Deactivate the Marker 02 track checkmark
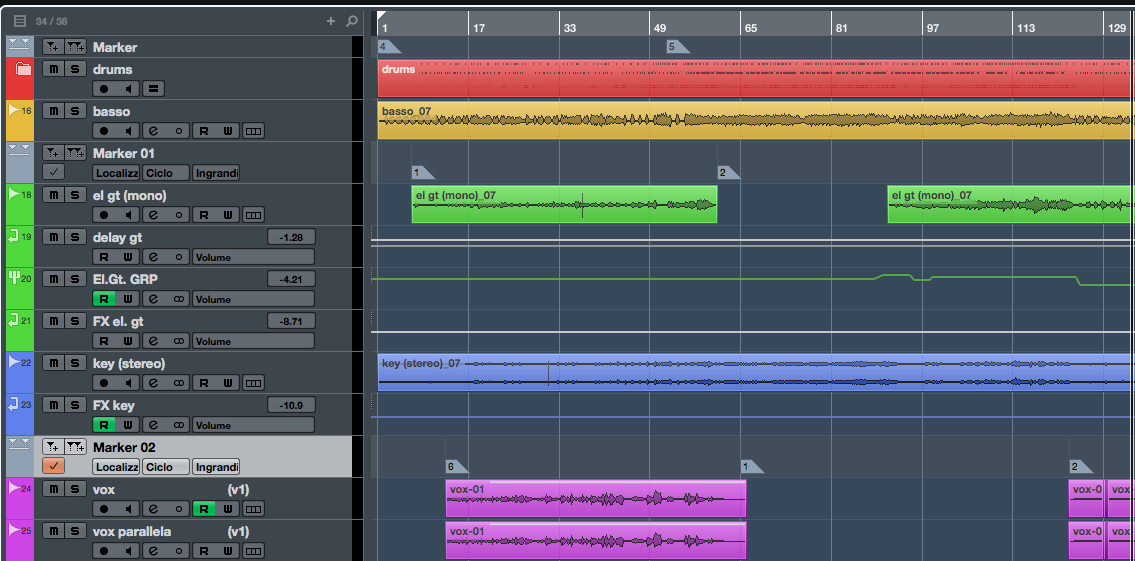 click(53, 466)
